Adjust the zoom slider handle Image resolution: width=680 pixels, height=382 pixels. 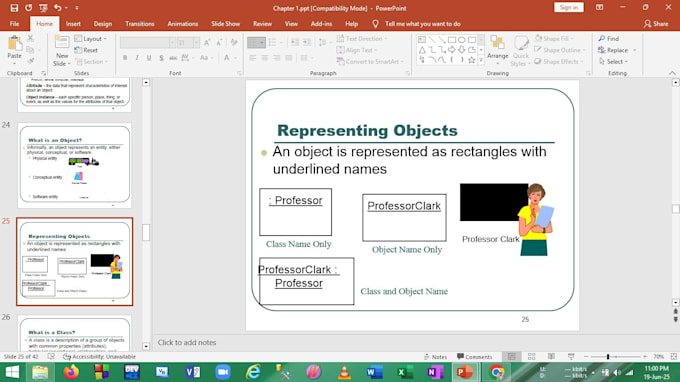[x=608, y=356]
